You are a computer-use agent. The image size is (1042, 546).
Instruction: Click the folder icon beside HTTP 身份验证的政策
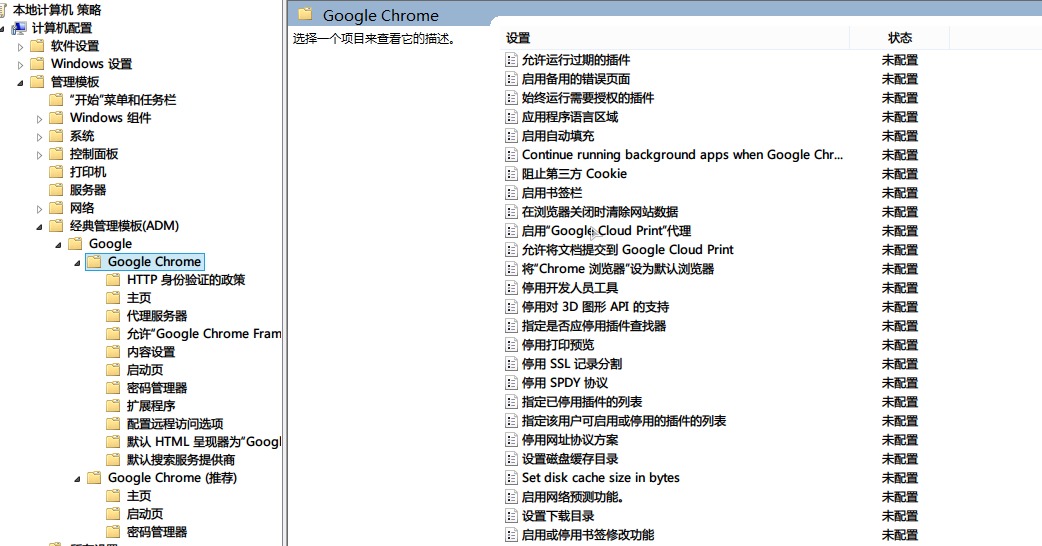click(x=114, y=280)
